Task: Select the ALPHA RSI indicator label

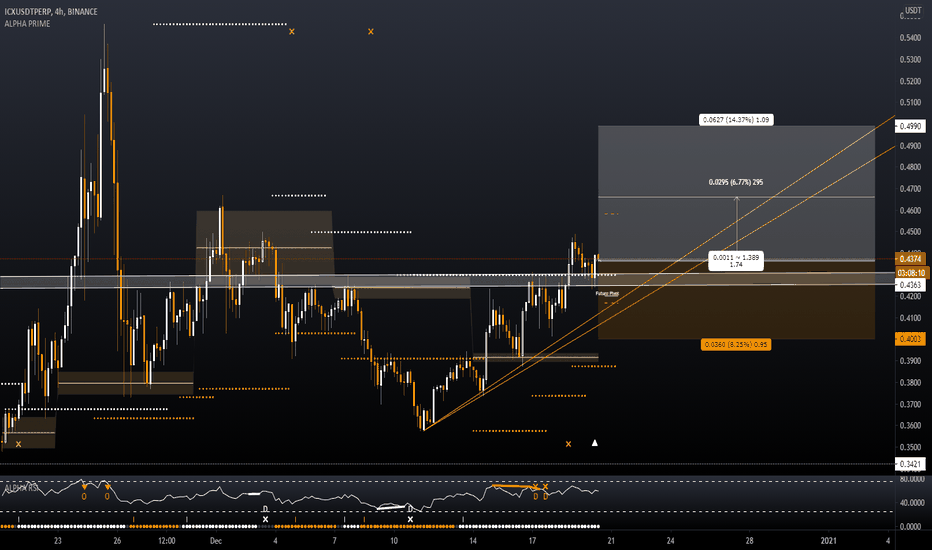Action: tap(21, 488)
